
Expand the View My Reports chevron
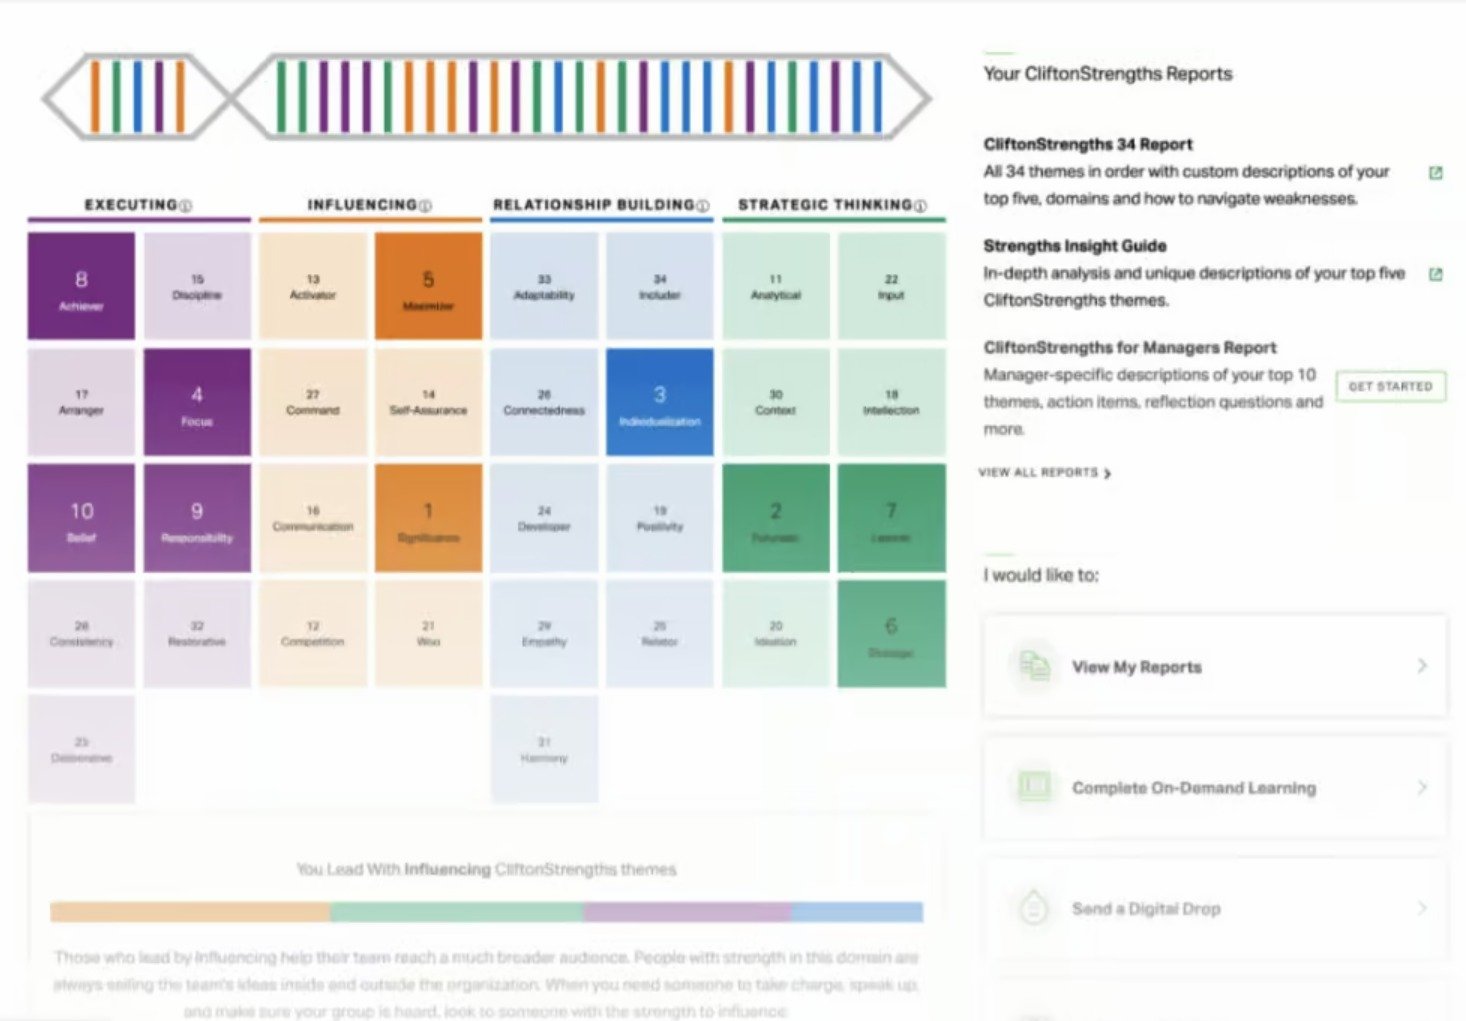tap(1421, 666)
